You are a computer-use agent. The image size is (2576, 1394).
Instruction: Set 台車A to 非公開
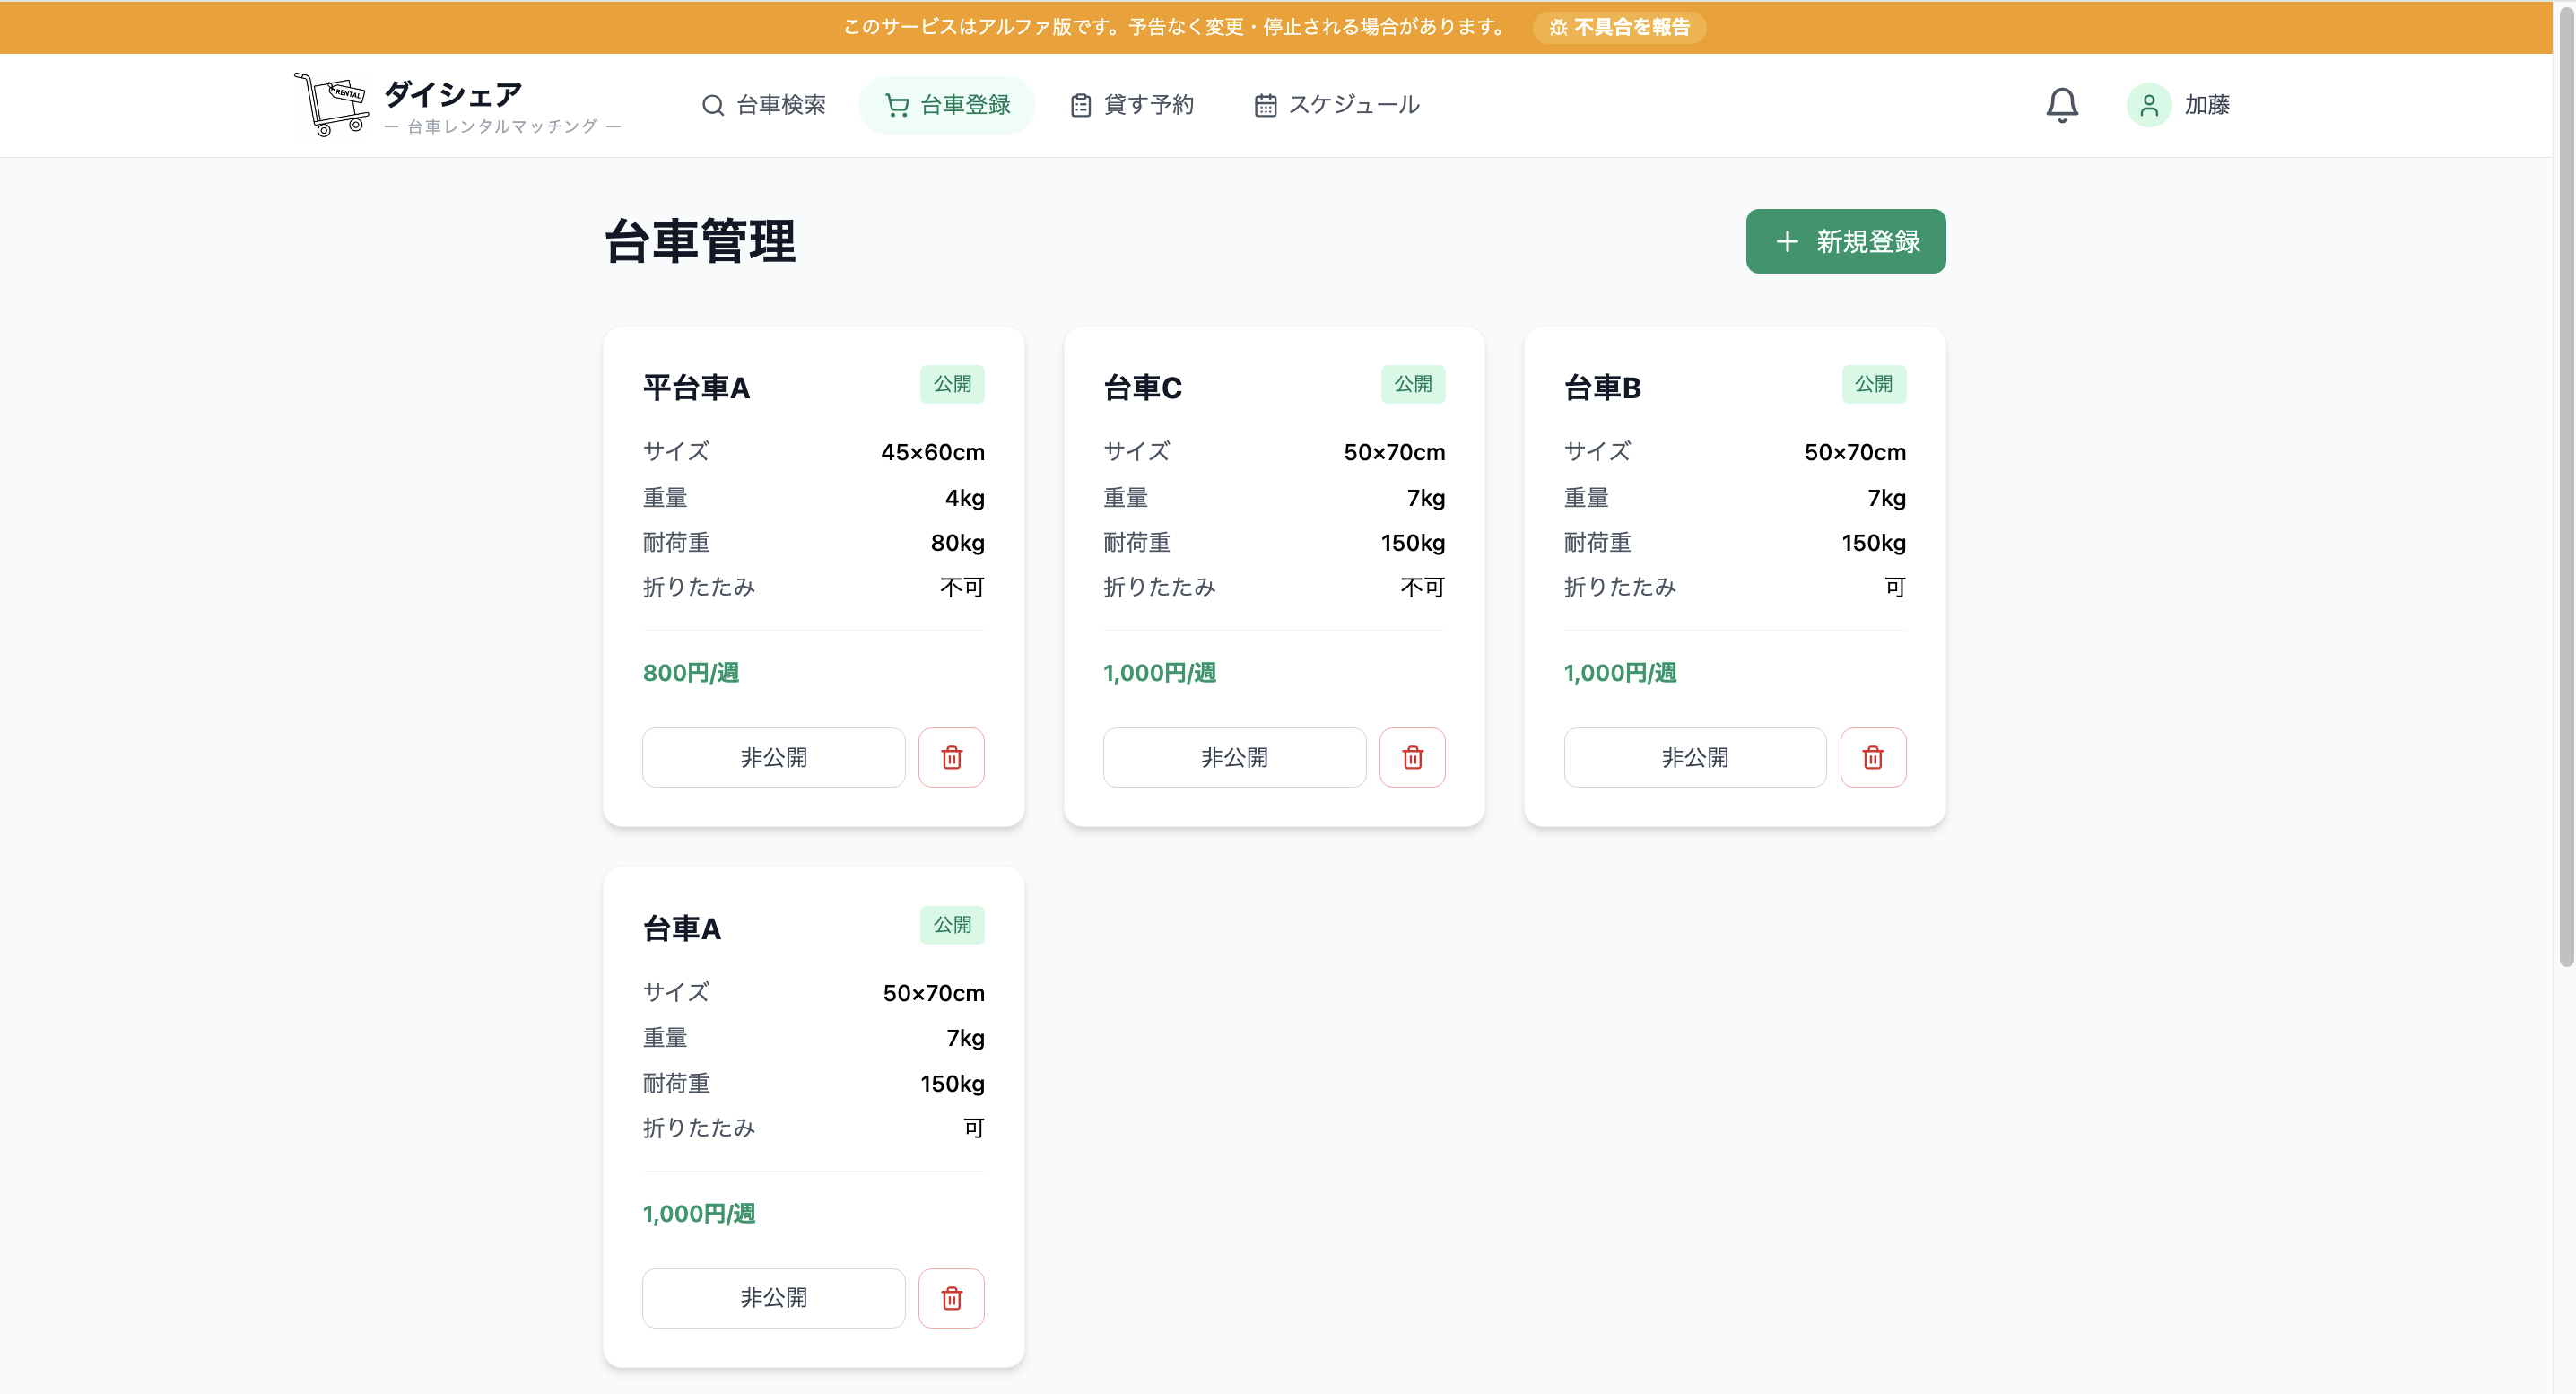point(773,1298)
